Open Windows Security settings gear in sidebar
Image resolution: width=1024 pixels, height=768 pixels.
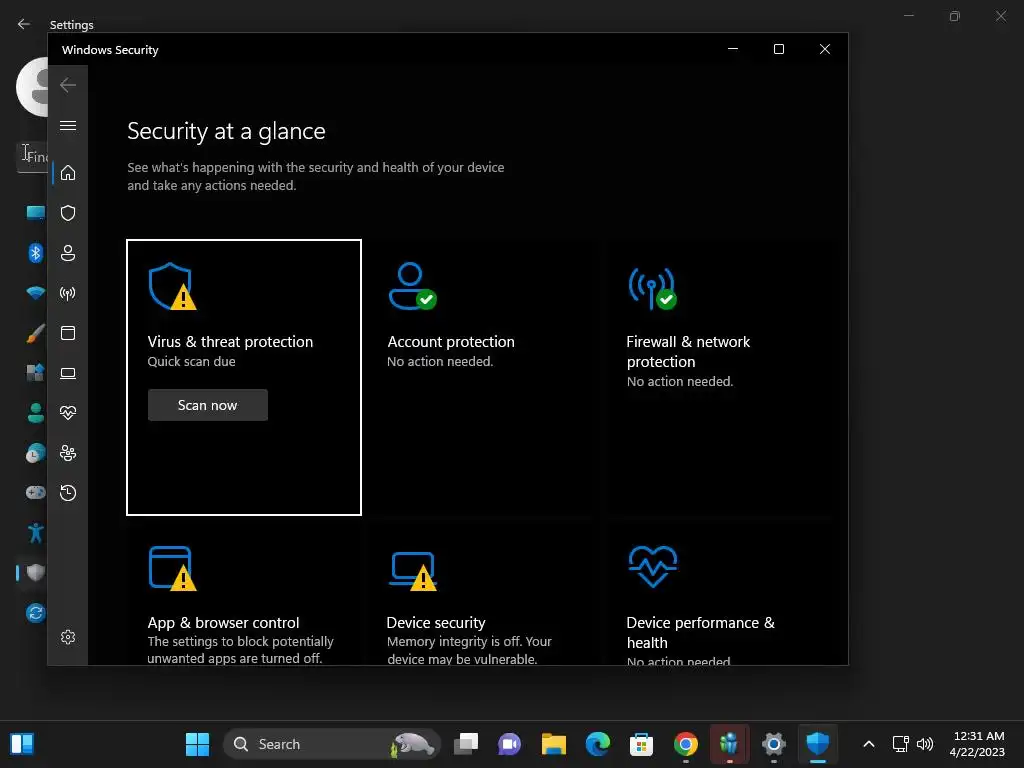[68, 637]
